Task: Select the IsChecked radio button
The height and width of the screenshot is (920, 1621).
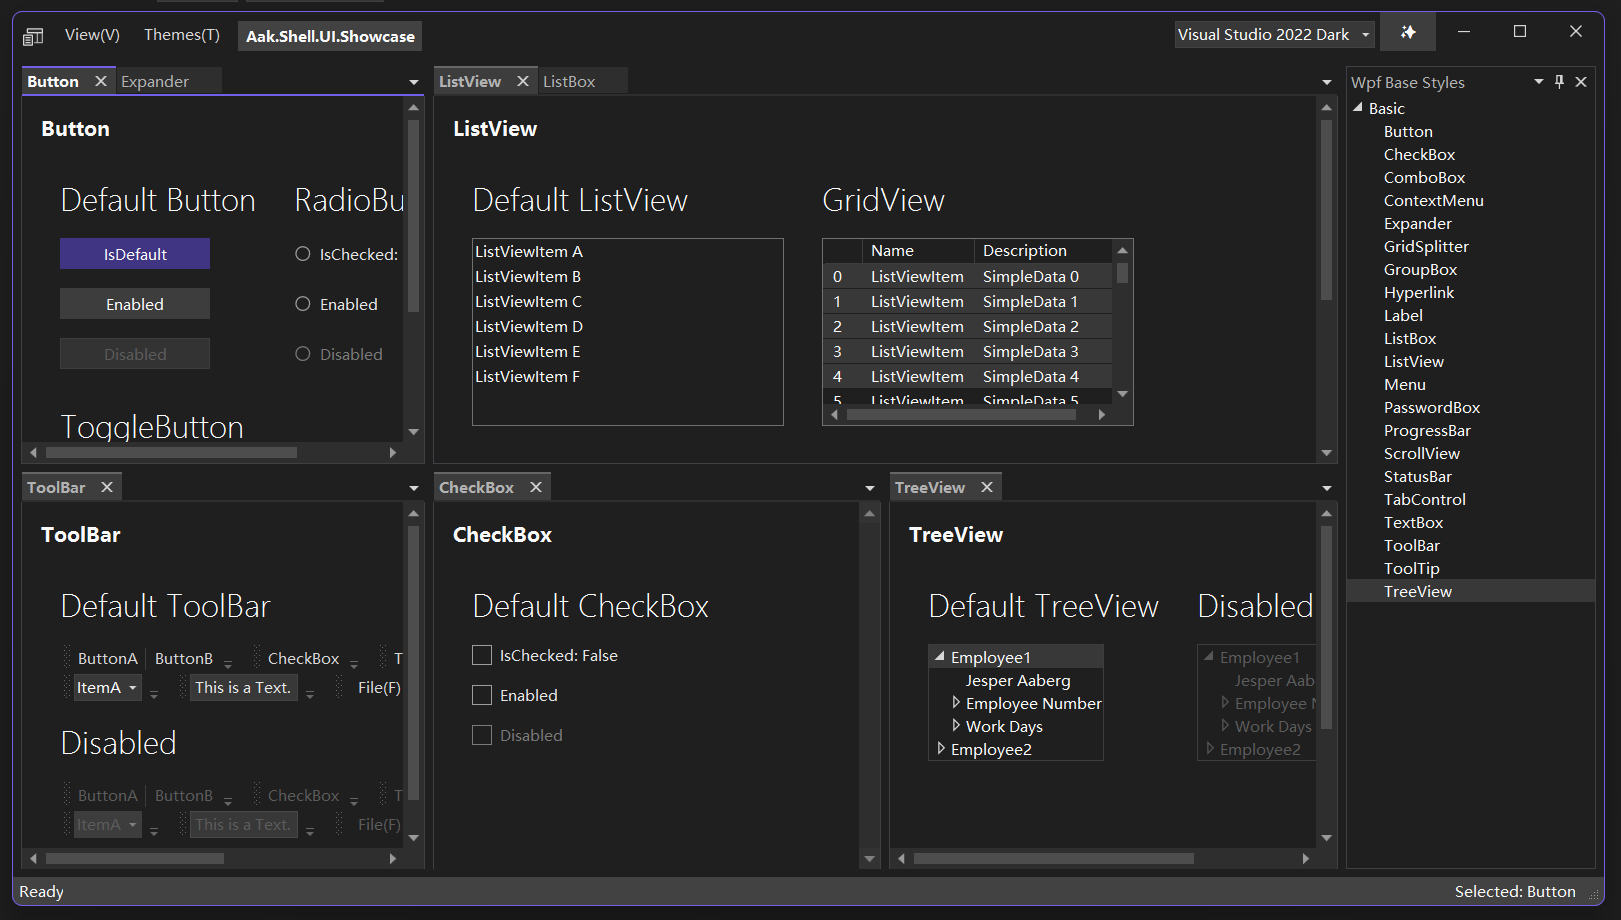Action: (303, 254)
